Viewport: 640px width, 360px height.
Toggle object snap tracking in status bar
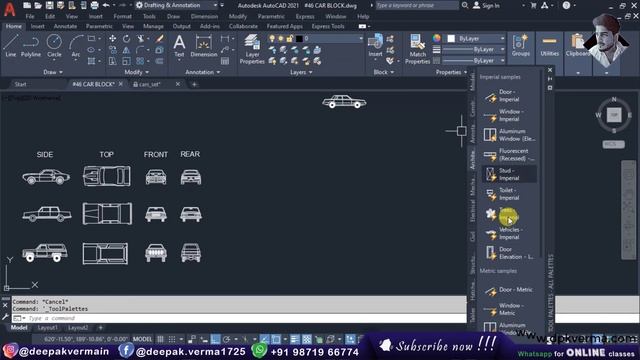pyautogui.click(x=264, y=339)
